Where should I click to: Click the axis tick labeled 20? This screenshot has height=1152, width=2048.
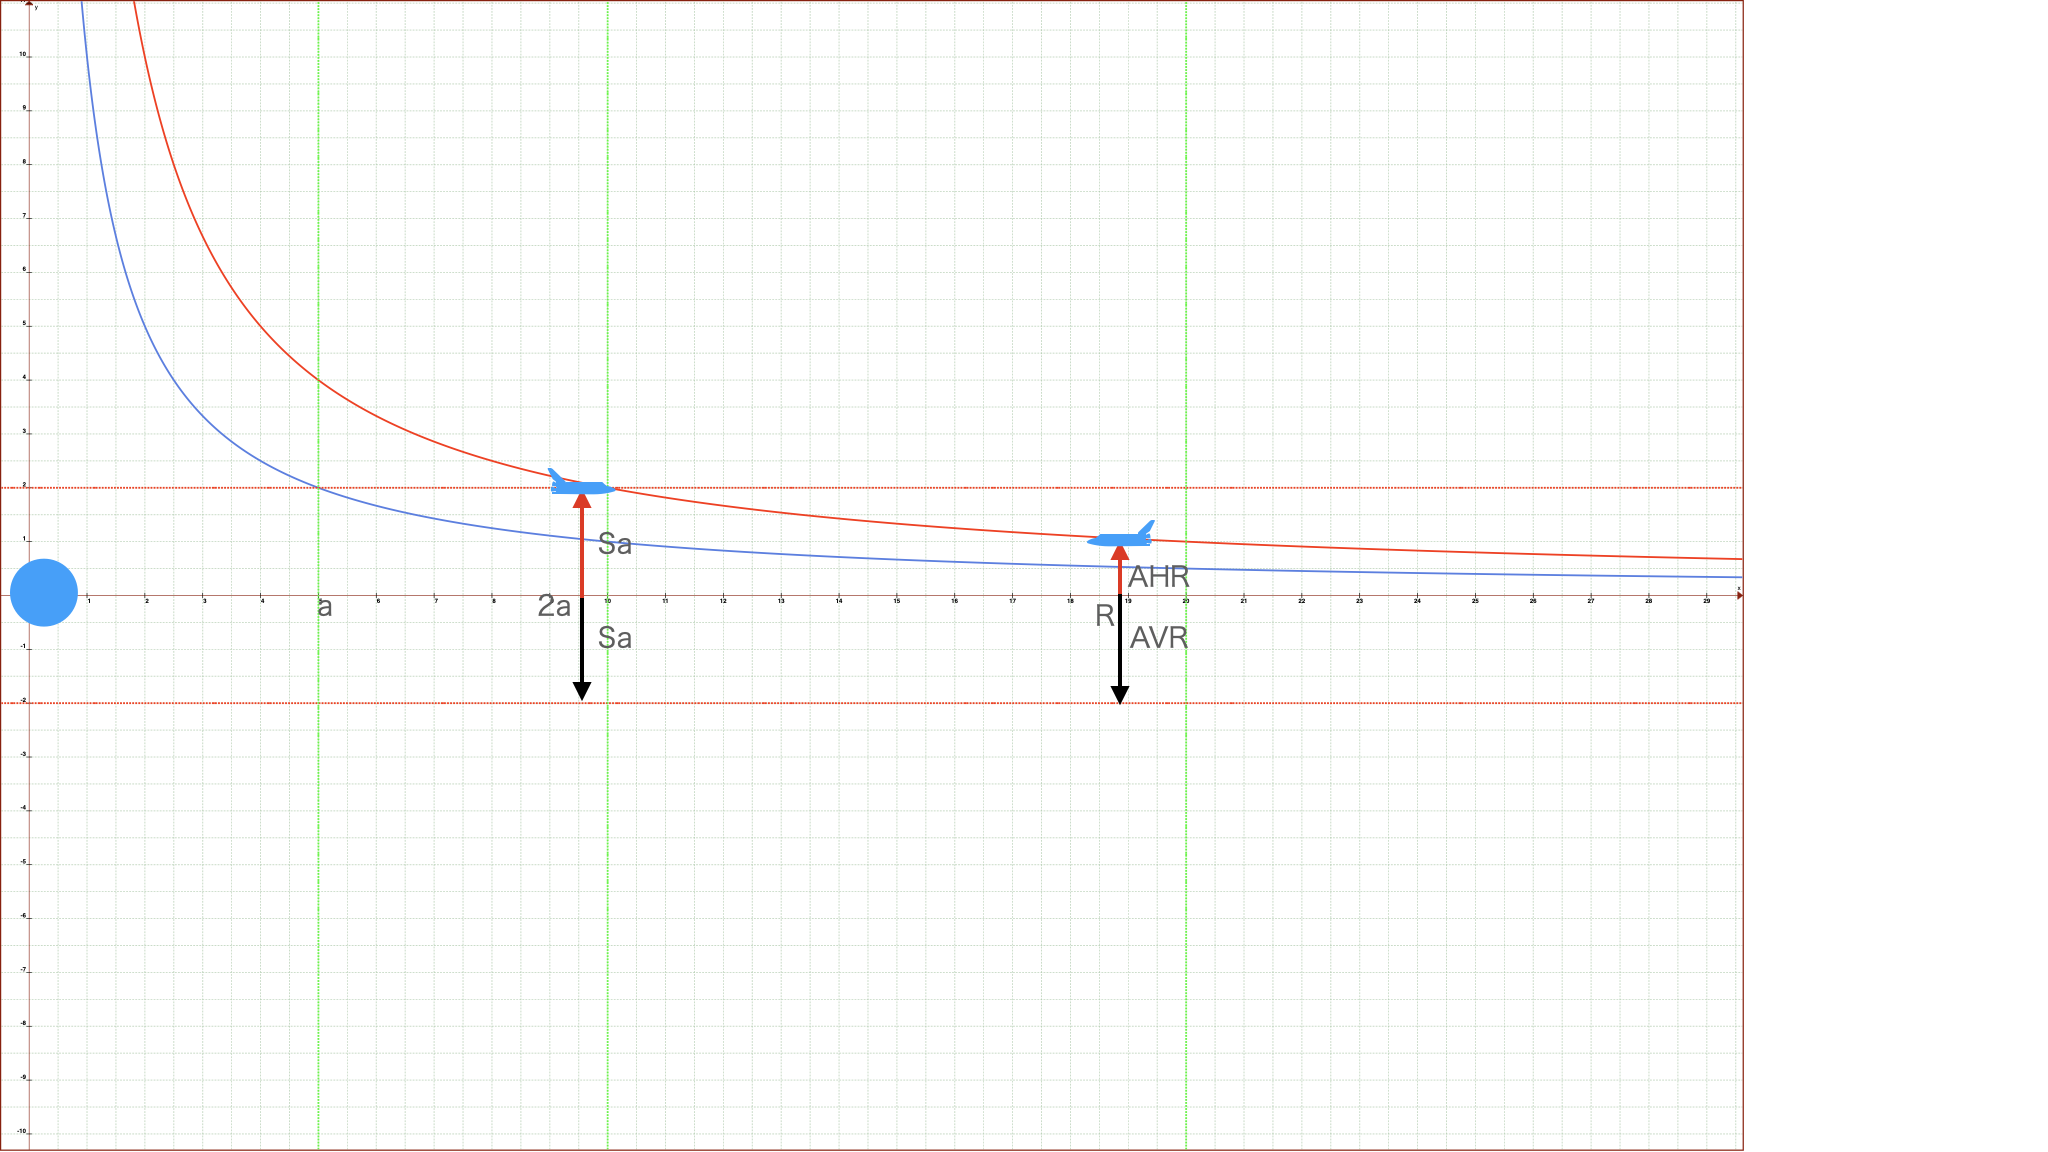pyautogui.click(x=1186, y=601)
